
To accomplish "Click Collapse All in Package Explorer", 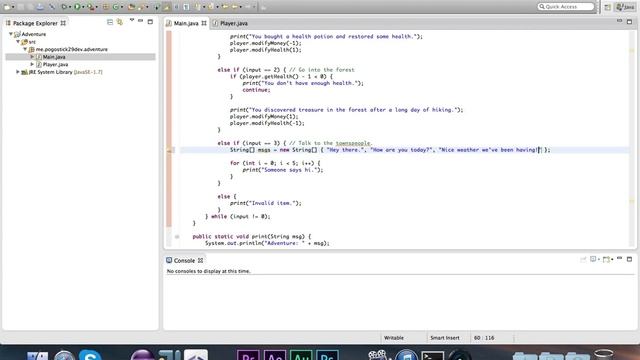I will click(x=110, y=22).
